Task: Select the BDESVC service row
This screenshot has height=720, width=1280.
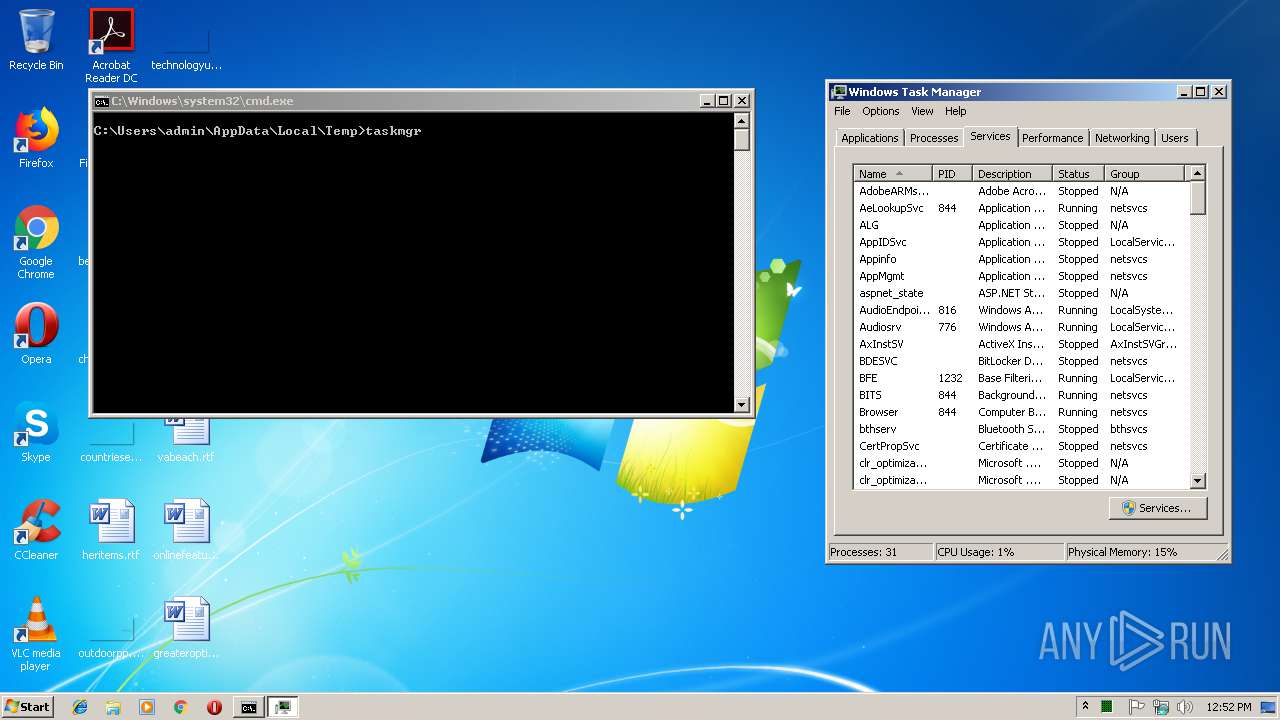Action: pos(1021,361)
